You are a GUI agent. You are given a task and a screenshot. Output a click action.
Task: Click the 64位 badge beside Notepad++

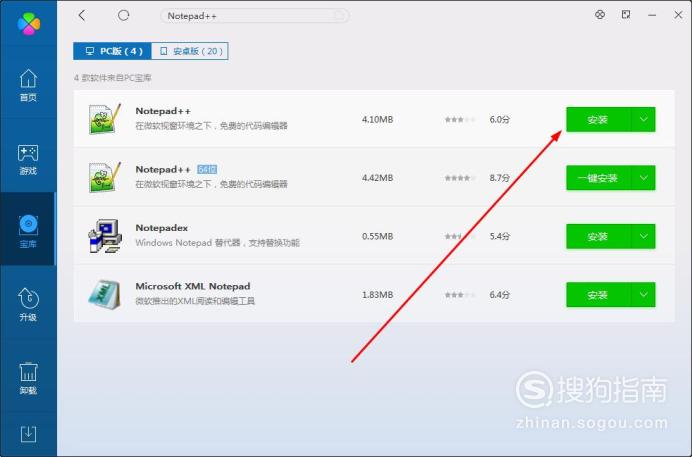pos(207,169)
